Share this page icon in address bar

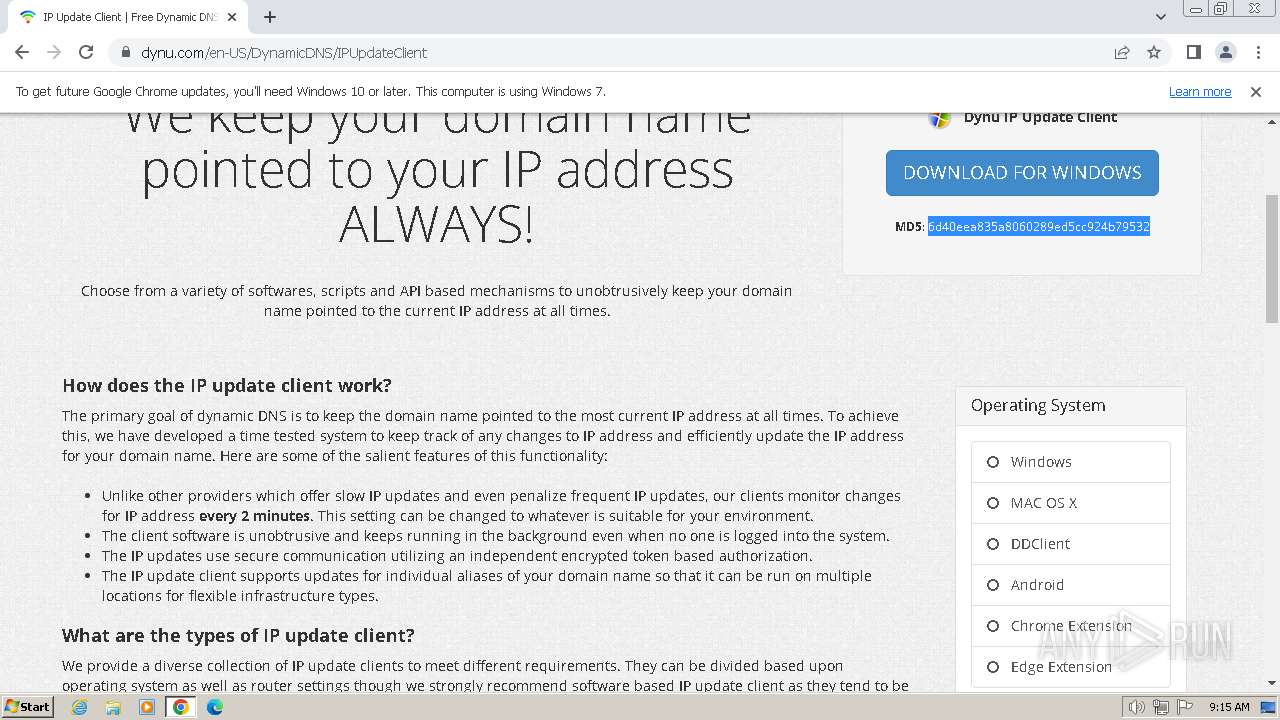pyautogui.click(x=1122, y=52)
